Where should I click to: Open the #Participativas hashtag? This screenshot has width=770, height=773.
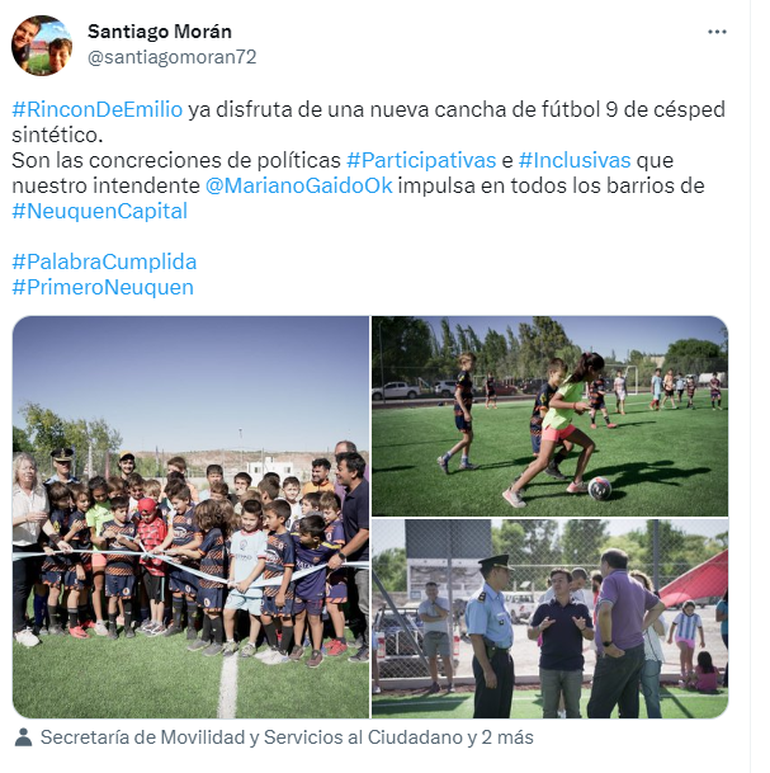421,161
